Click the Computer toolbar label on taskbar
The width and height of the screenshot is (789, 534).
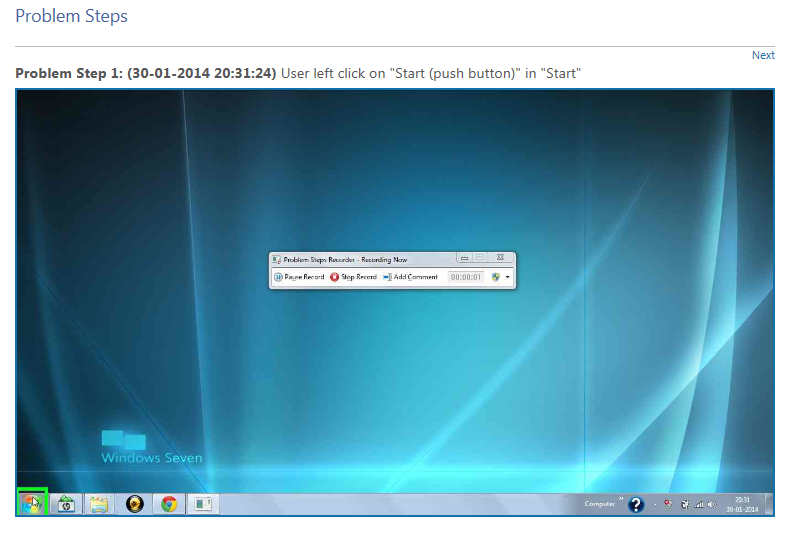point(599,503)
